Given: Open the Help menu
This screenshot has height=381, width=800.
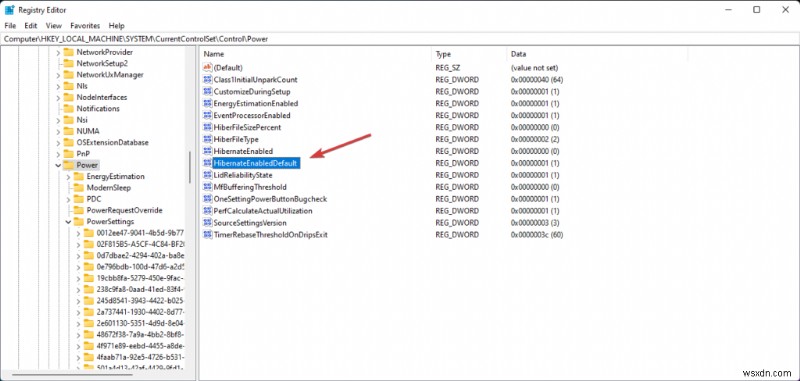Looking at the screenshot, I should click(116, 26).
